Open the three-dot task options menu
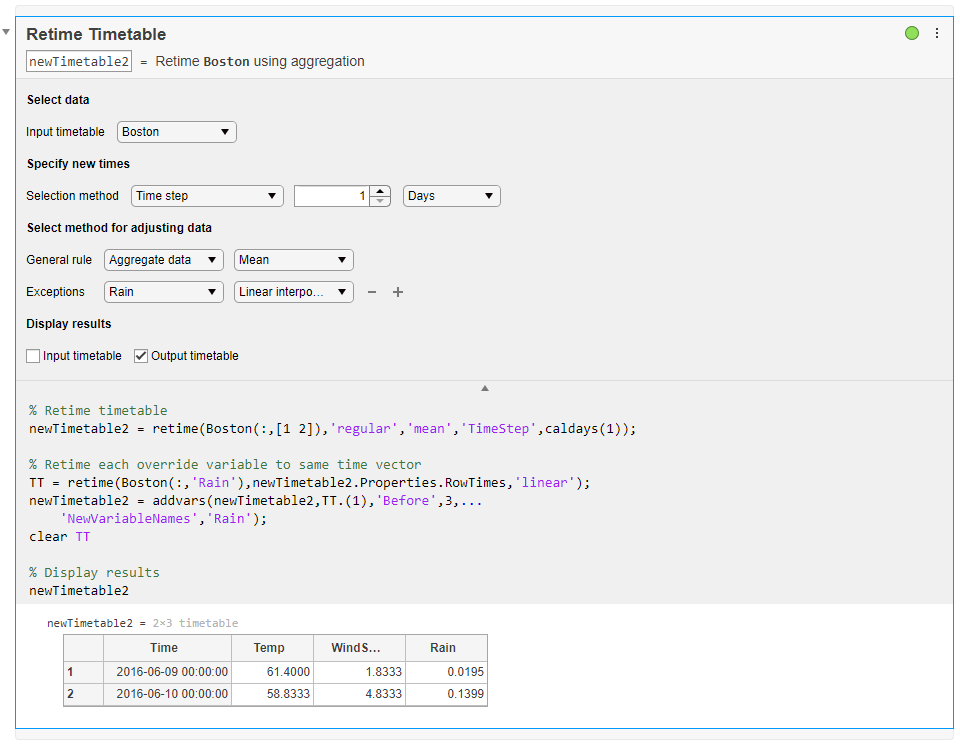The width and height of the screenshot is (960, 750). coord(937,33)
